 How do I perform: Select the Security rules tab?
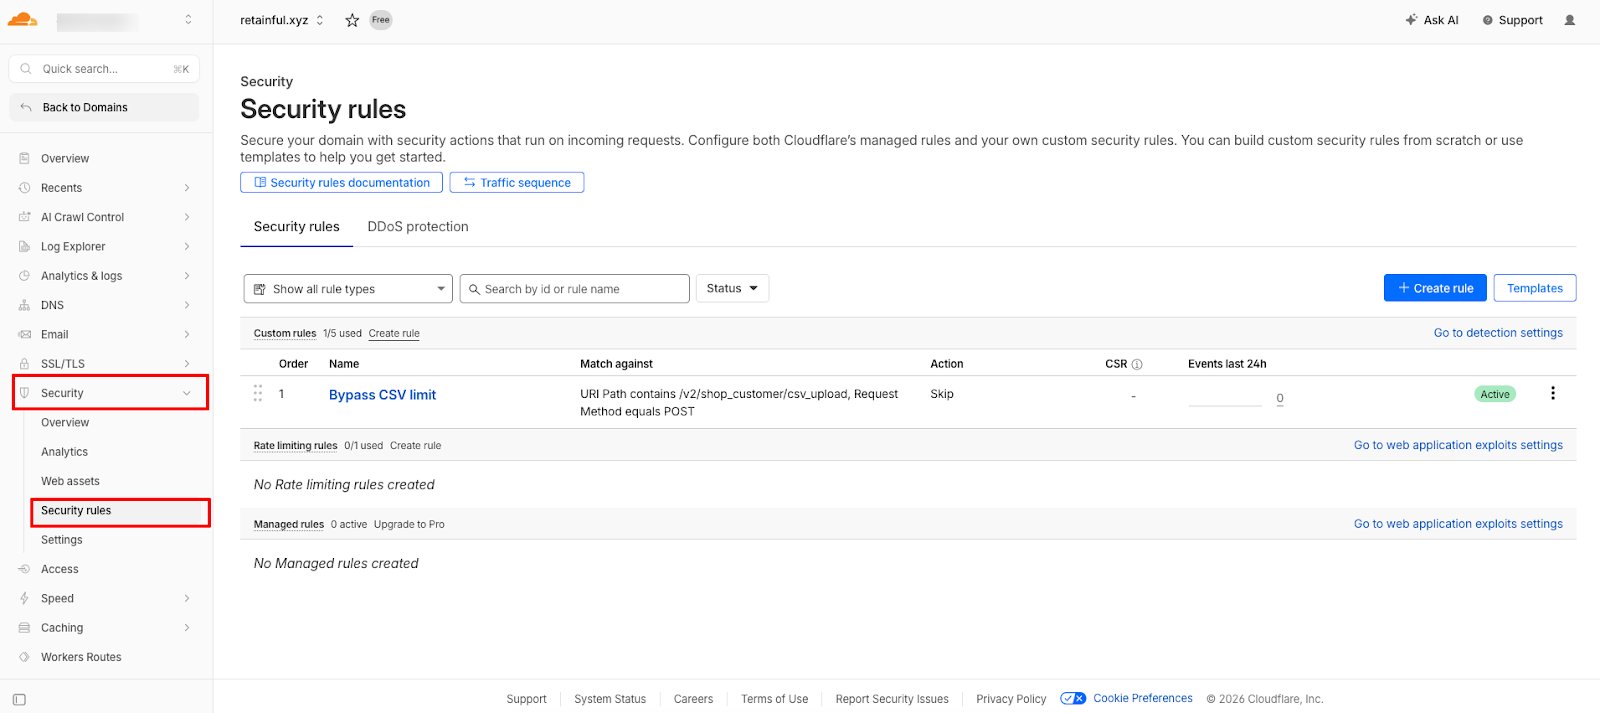(x=296, y=227)
